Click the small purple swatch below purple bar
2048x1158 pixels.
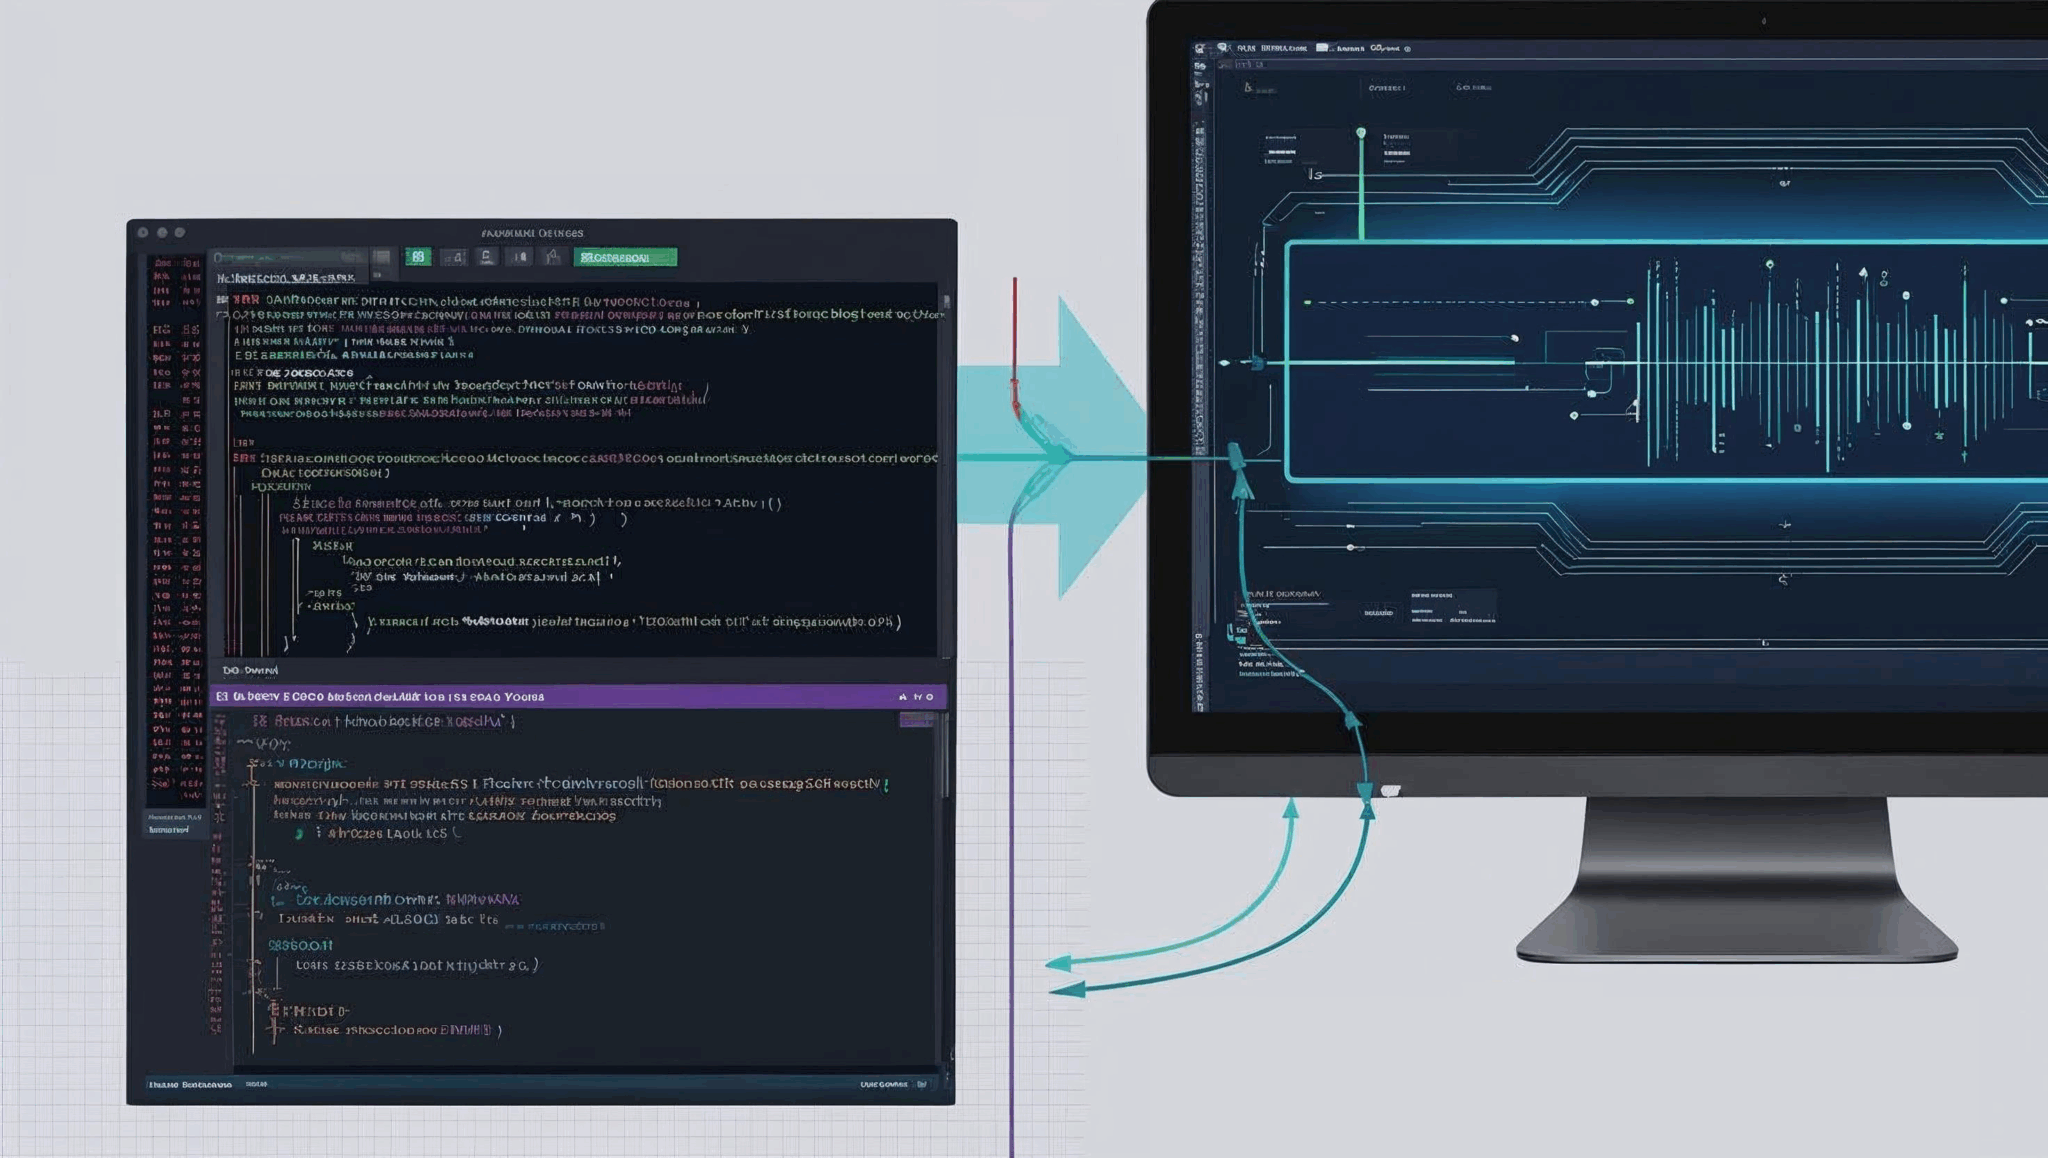(915, 720)
